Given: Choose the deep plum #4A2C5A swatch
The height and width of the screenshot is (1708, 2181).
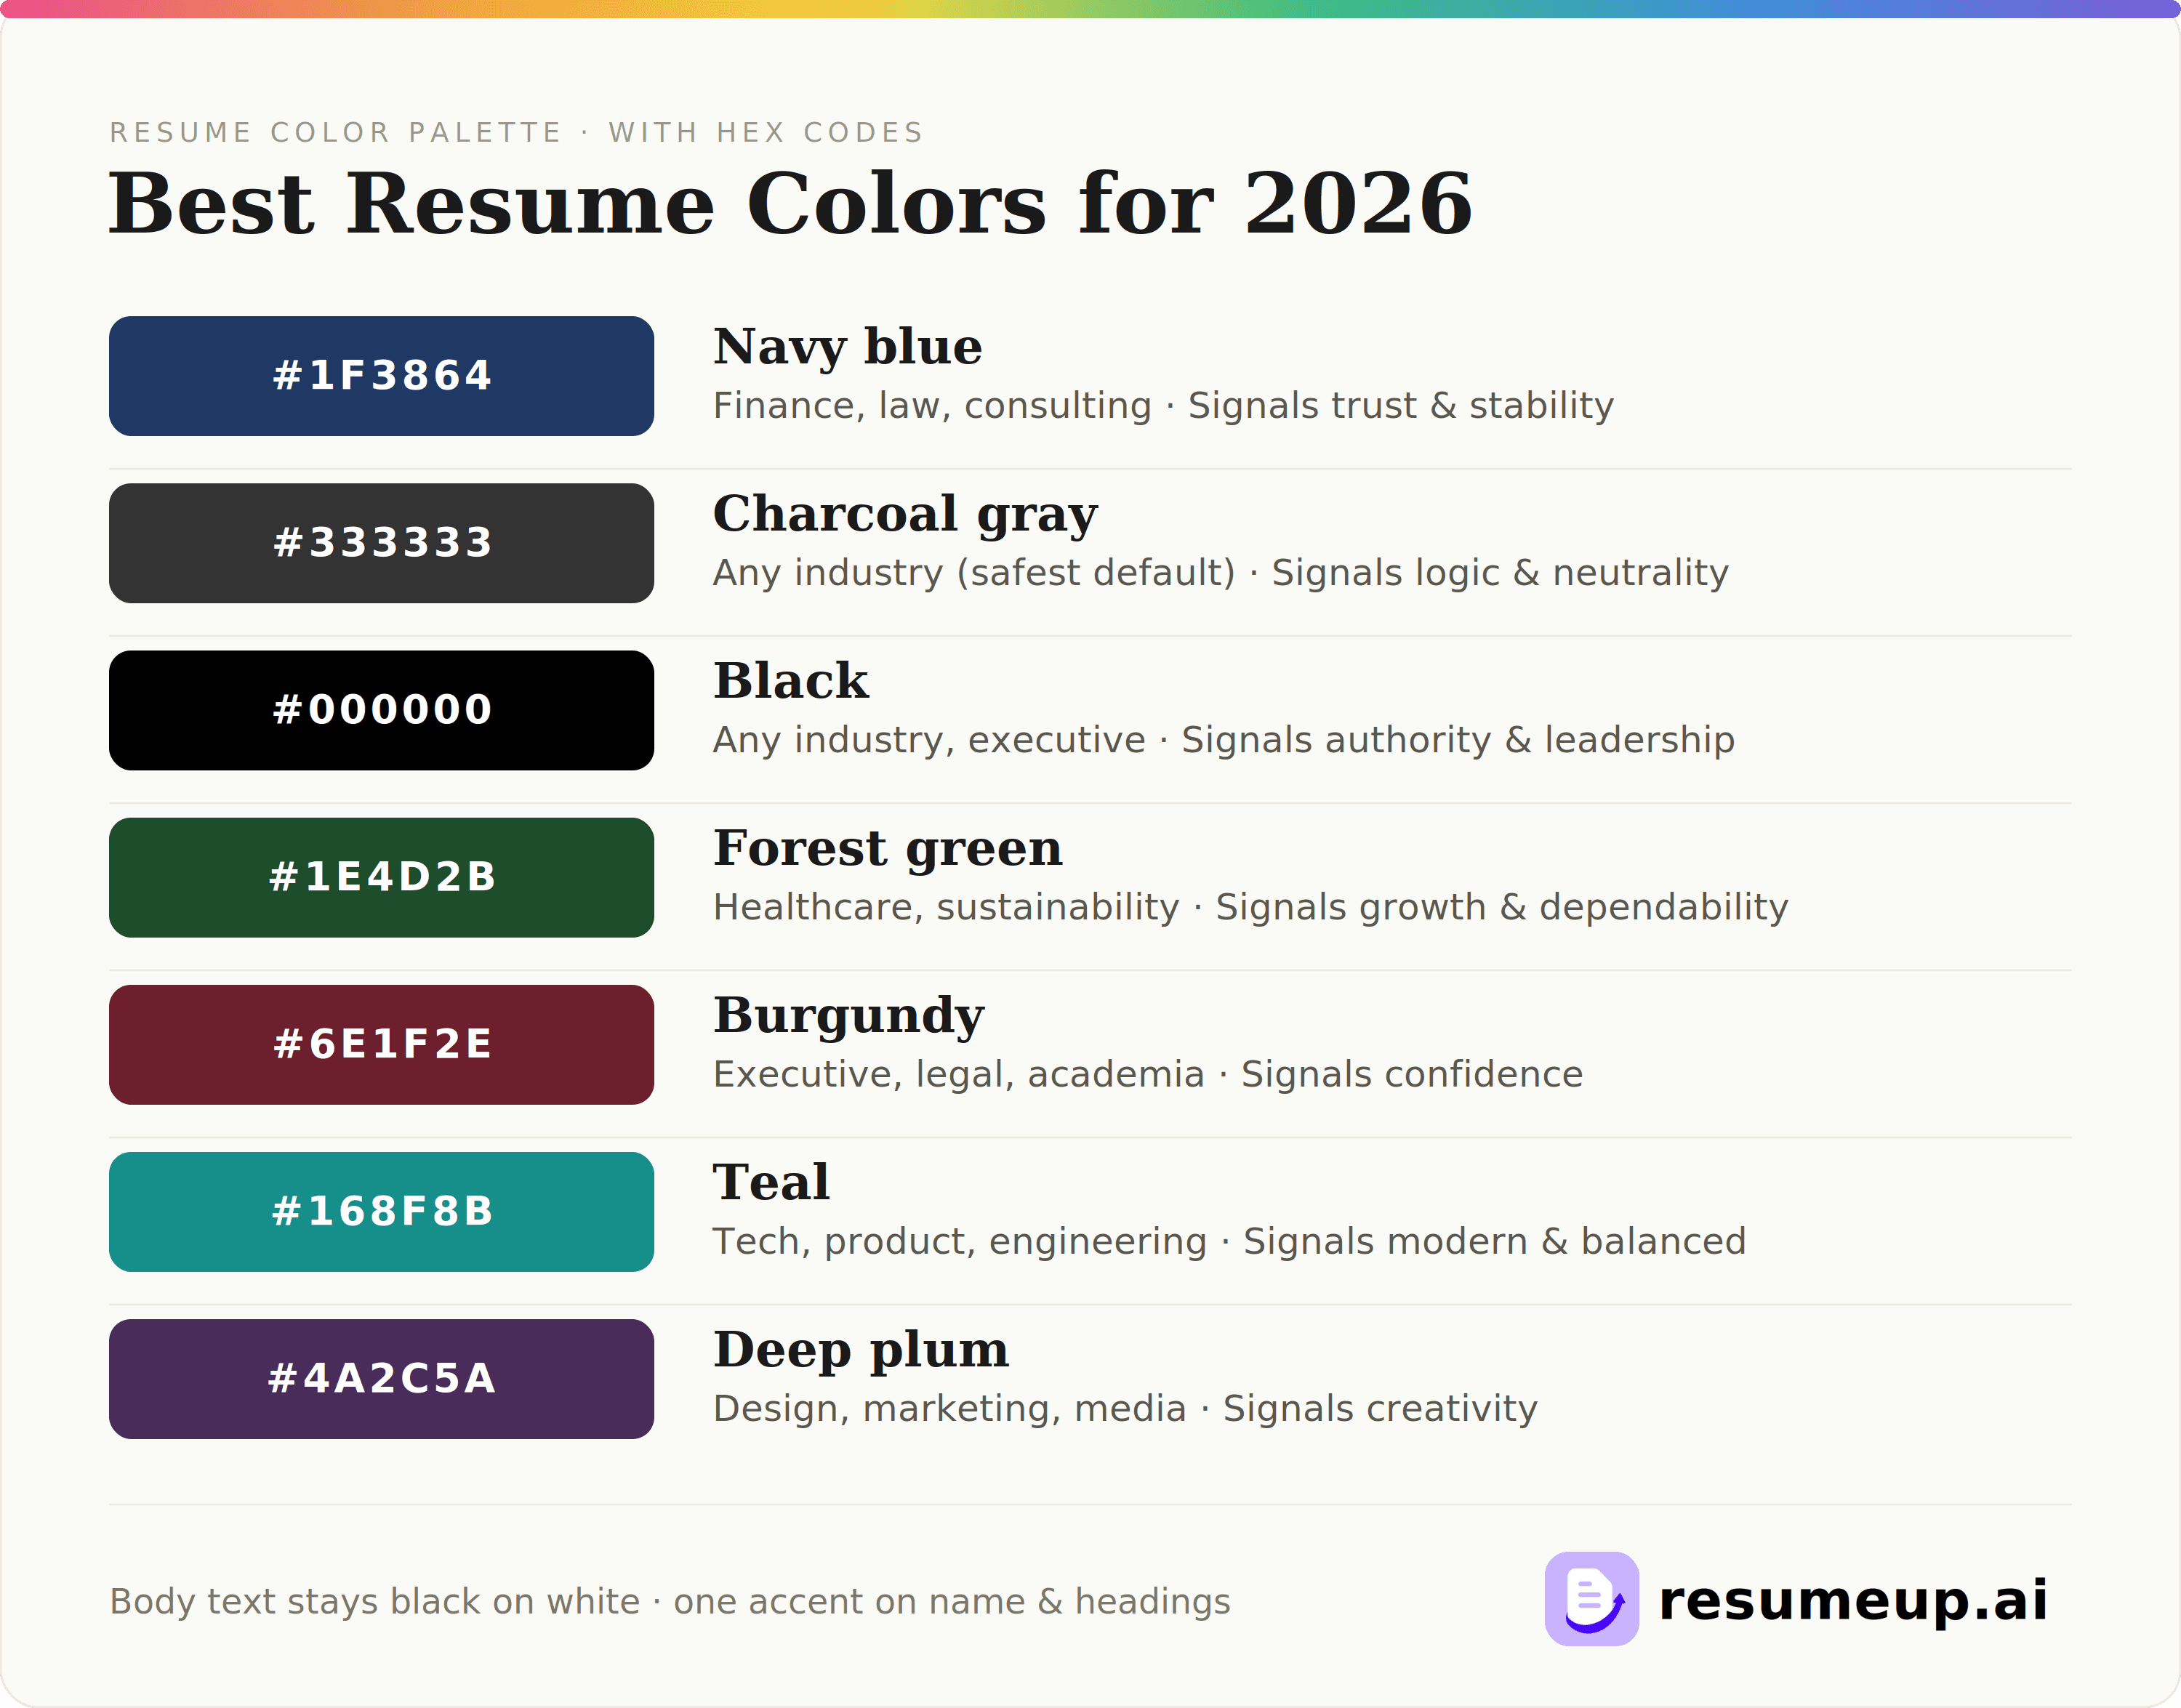Looking at the screenshot, I should pyautogui.click(x=381, y=1378).
